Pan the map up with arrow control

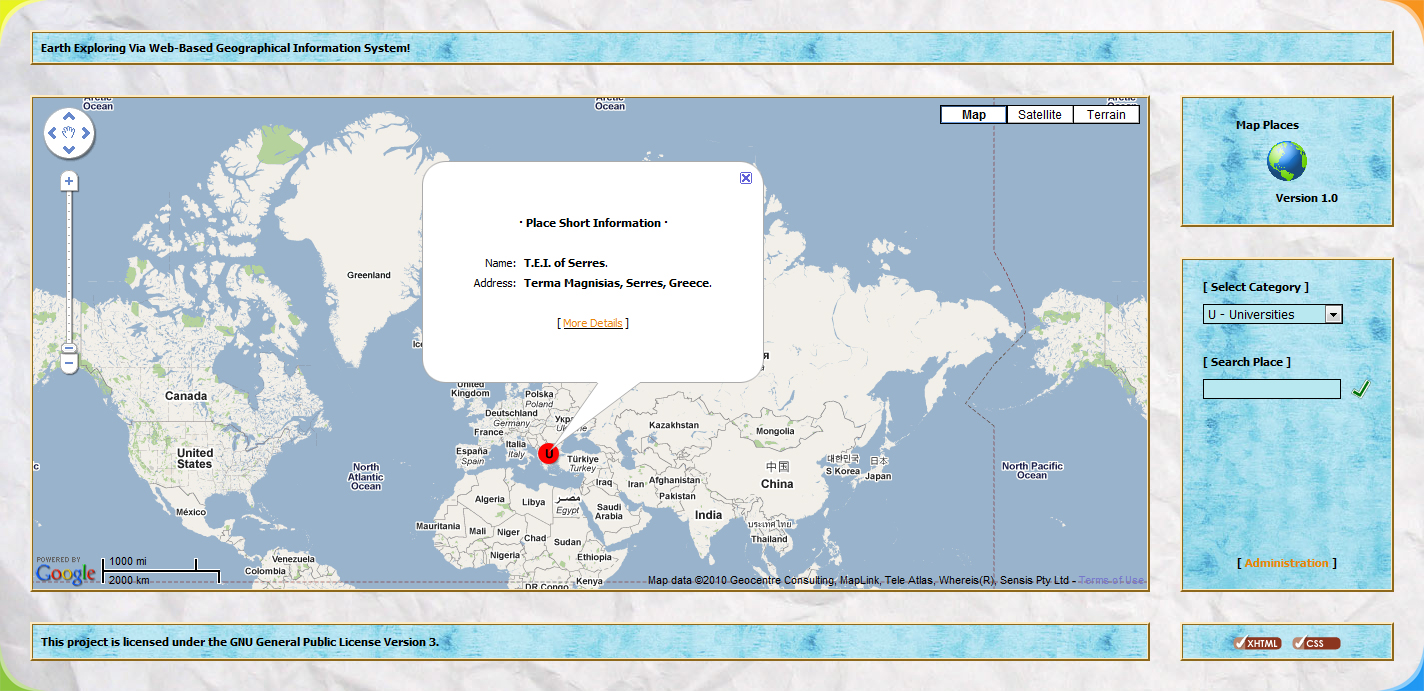point(69,115)
